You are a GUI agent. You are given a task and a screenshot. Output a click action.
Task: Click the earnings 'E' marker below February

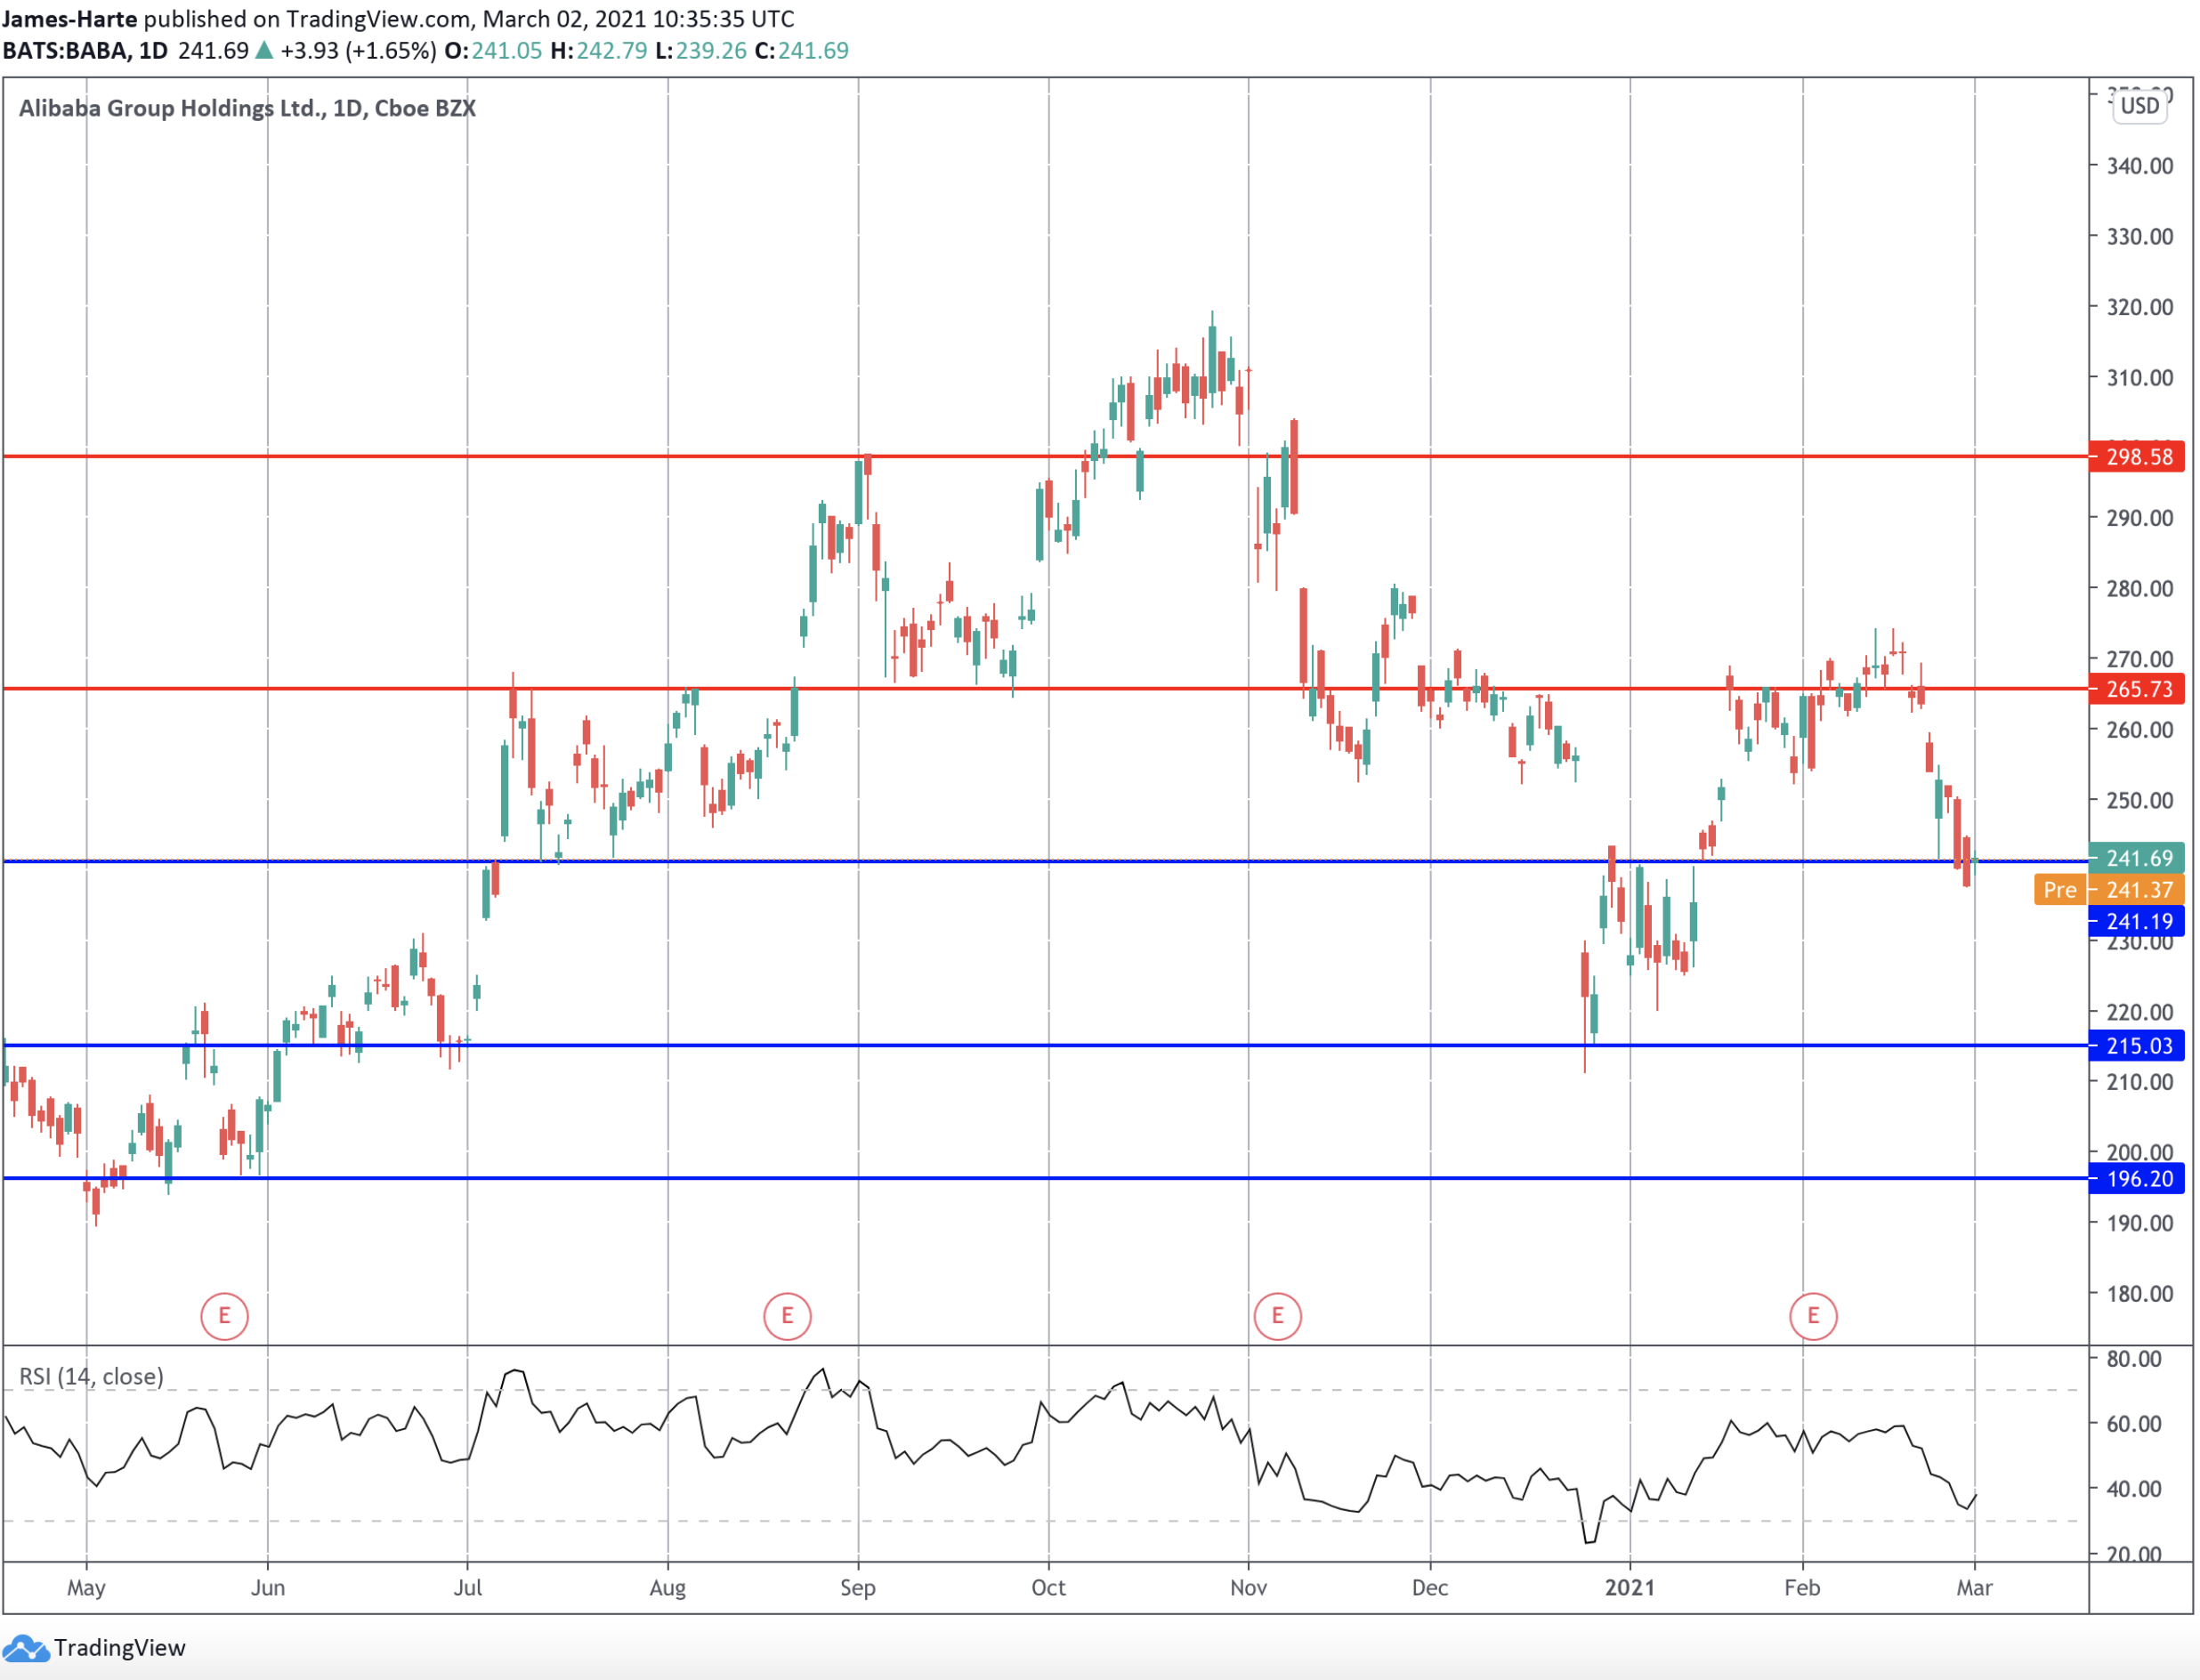point(1815,1317)
